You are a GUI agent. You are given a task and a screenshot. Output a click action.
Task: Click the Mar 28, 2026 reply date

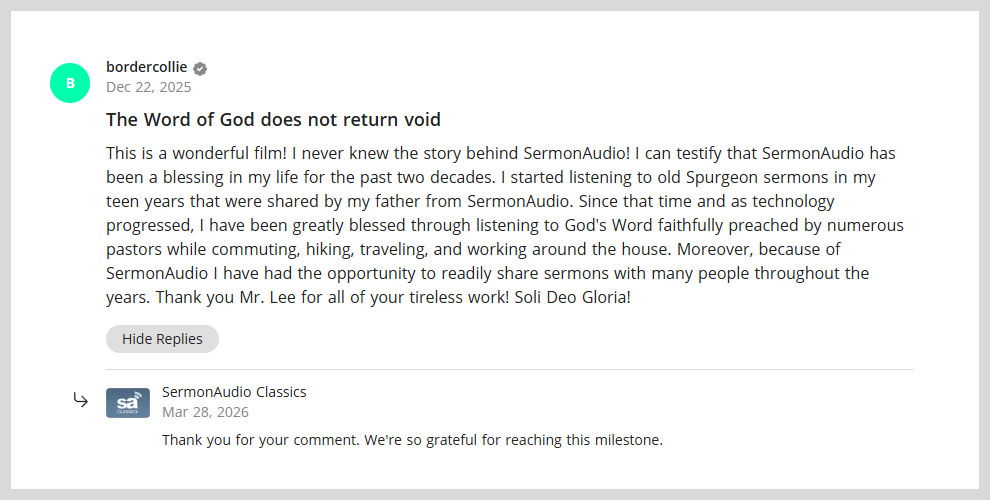pyautogui.click(x=205, y=412)
